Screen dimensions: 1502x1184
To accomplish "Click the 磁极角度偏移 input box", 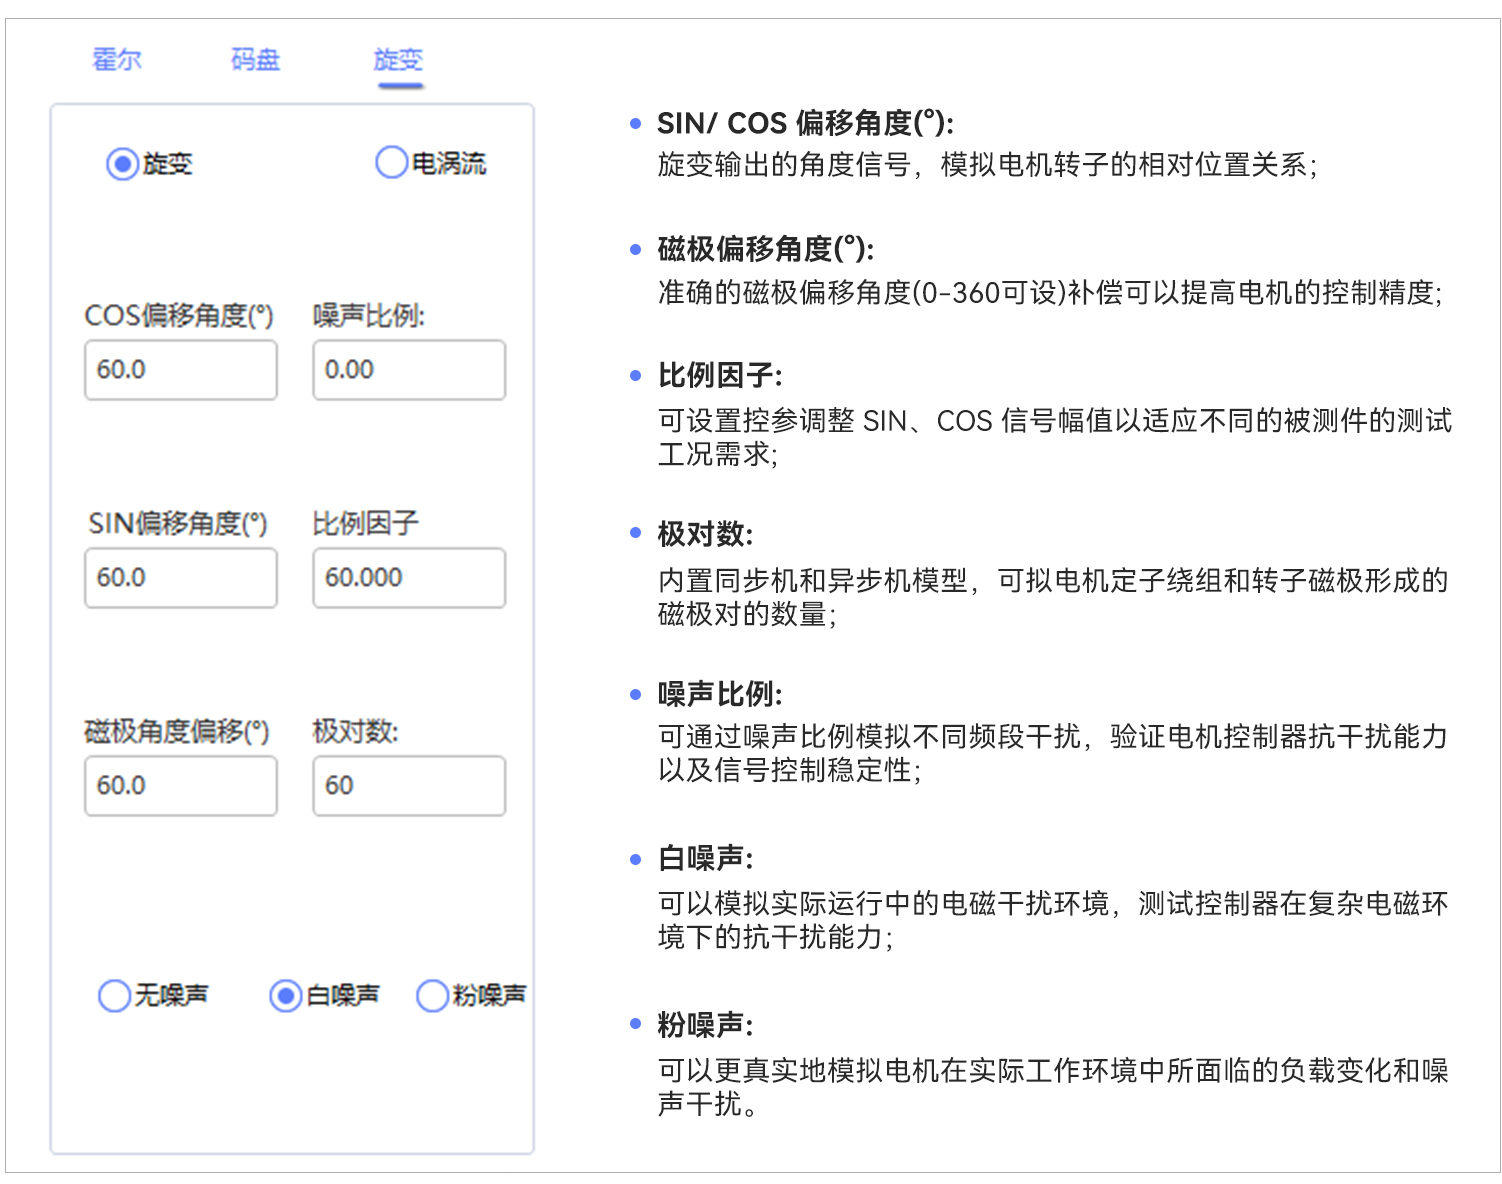I will coord(181,786).
